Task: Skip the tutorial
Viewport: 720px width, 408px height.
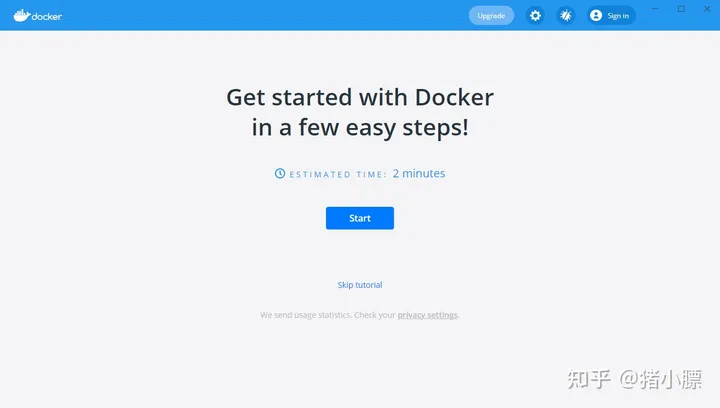Action: (x=360, y=285)
